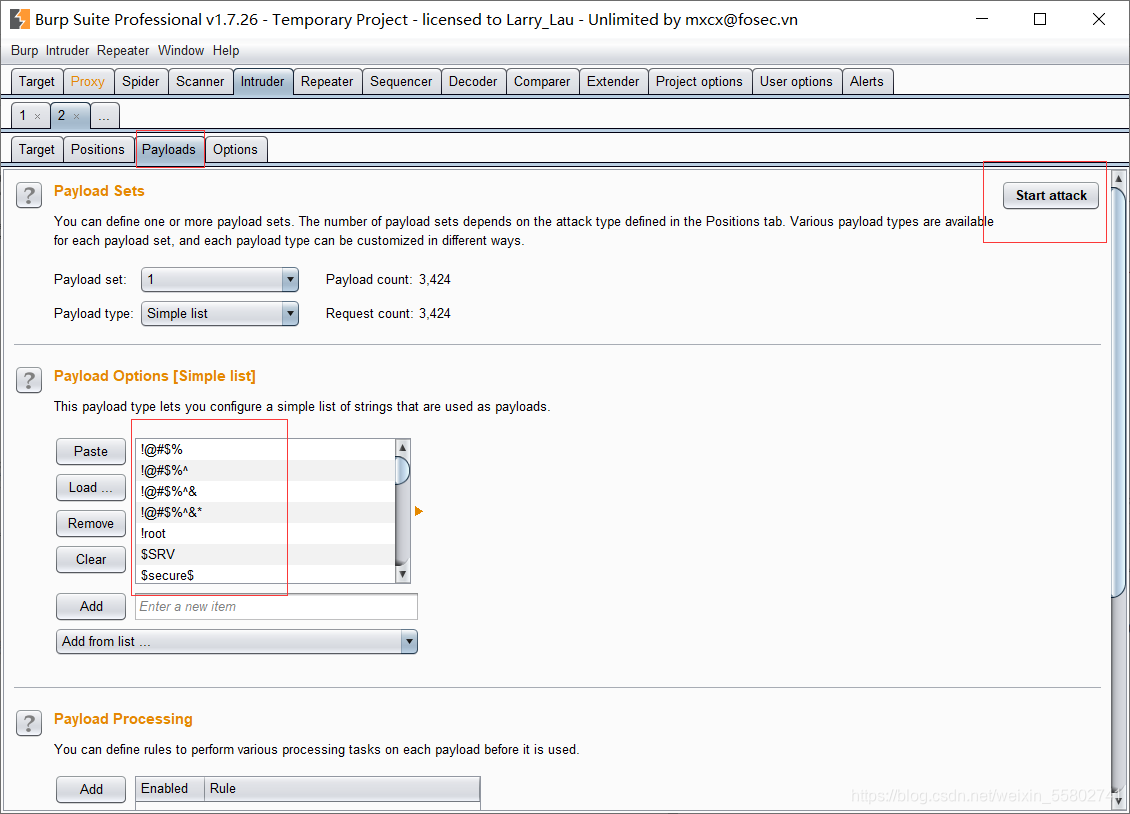The image size is (1130, 814).
Task: Open the Help menu
Action: [x=226, y=50]
